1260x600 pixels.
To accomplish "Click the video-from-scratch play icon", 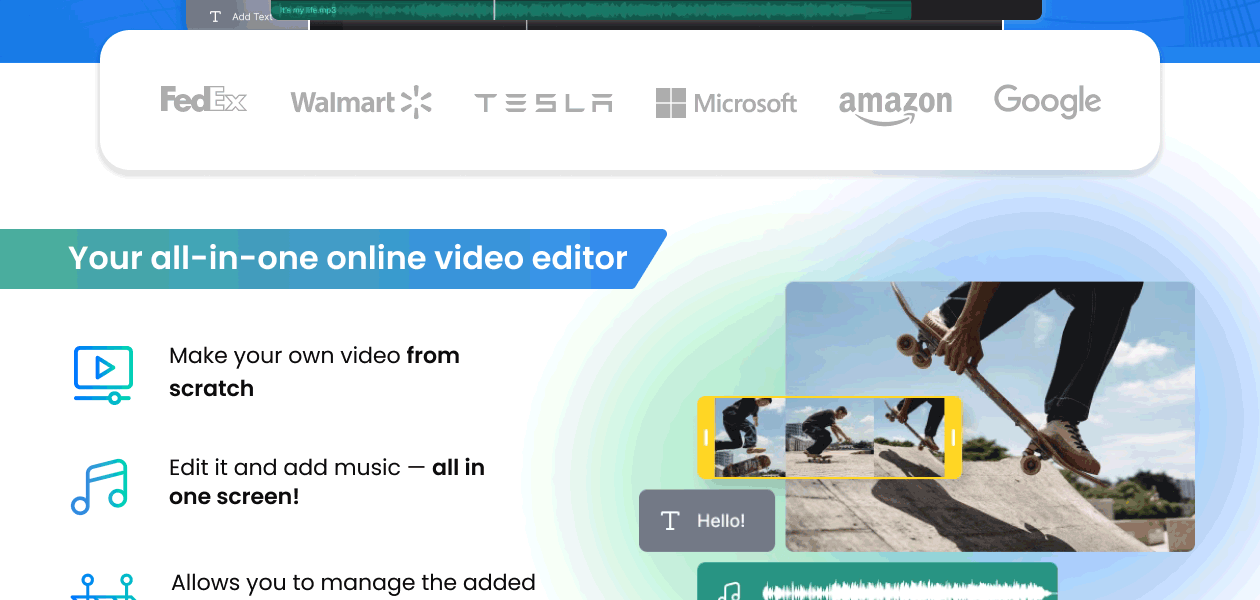I will pyautogui.click(x=102, y=373).
